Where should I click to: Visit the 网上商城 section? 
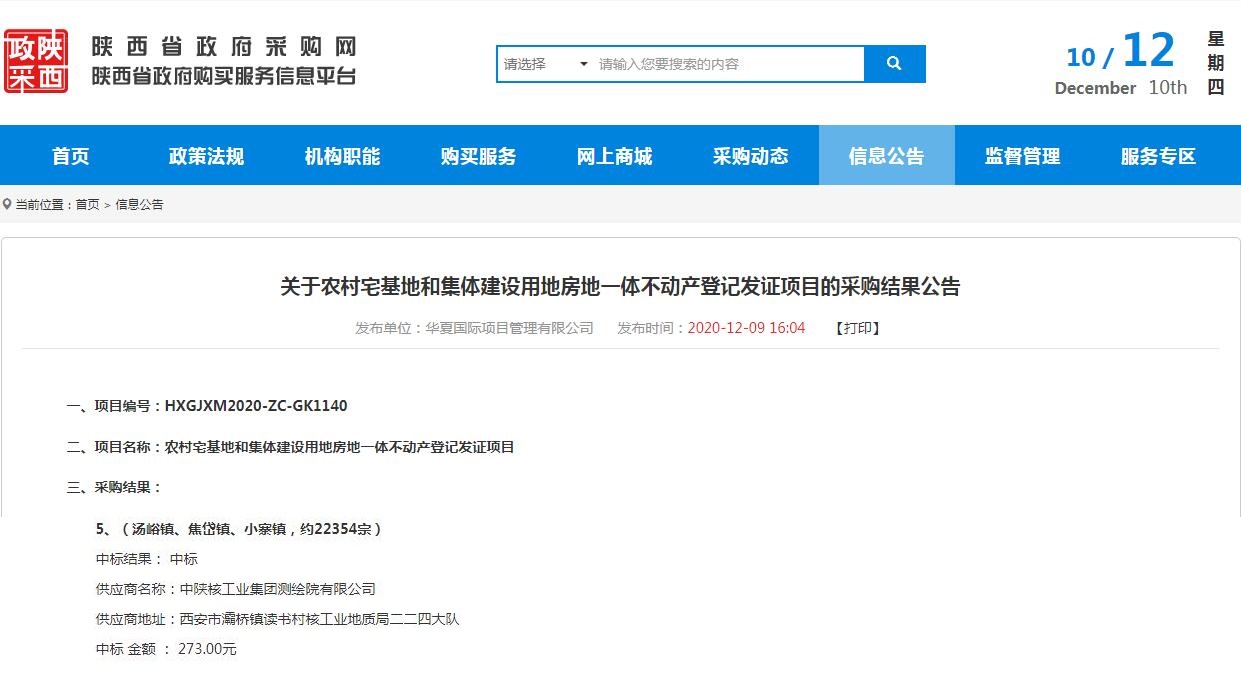click(614, 156)
